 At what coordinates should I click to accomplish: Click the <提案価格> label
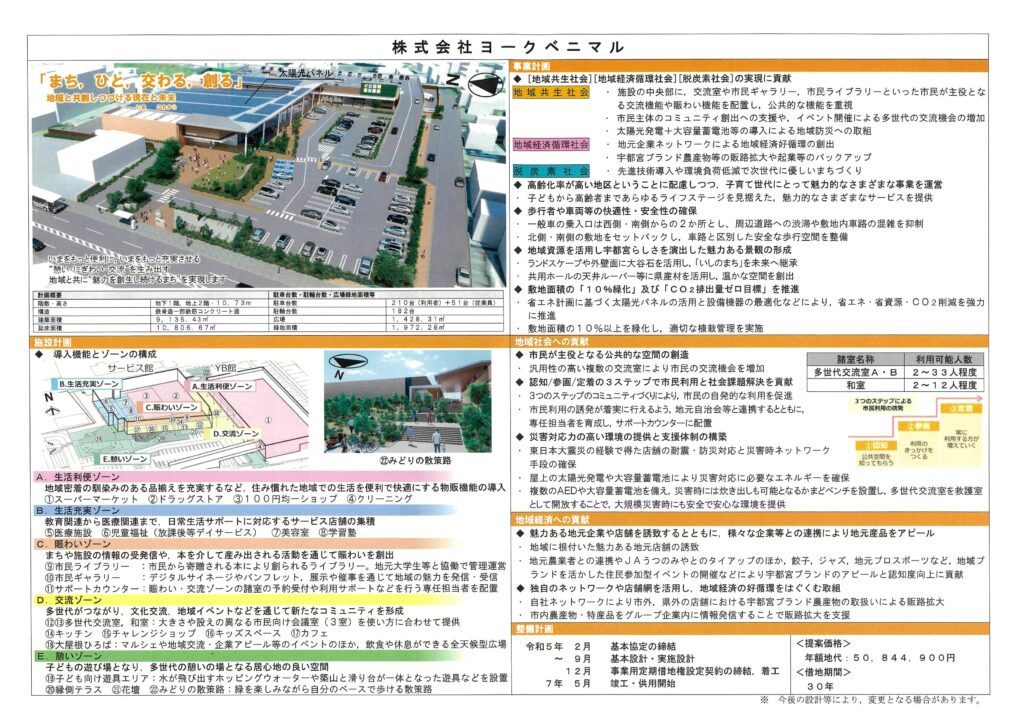coord(823,644)
